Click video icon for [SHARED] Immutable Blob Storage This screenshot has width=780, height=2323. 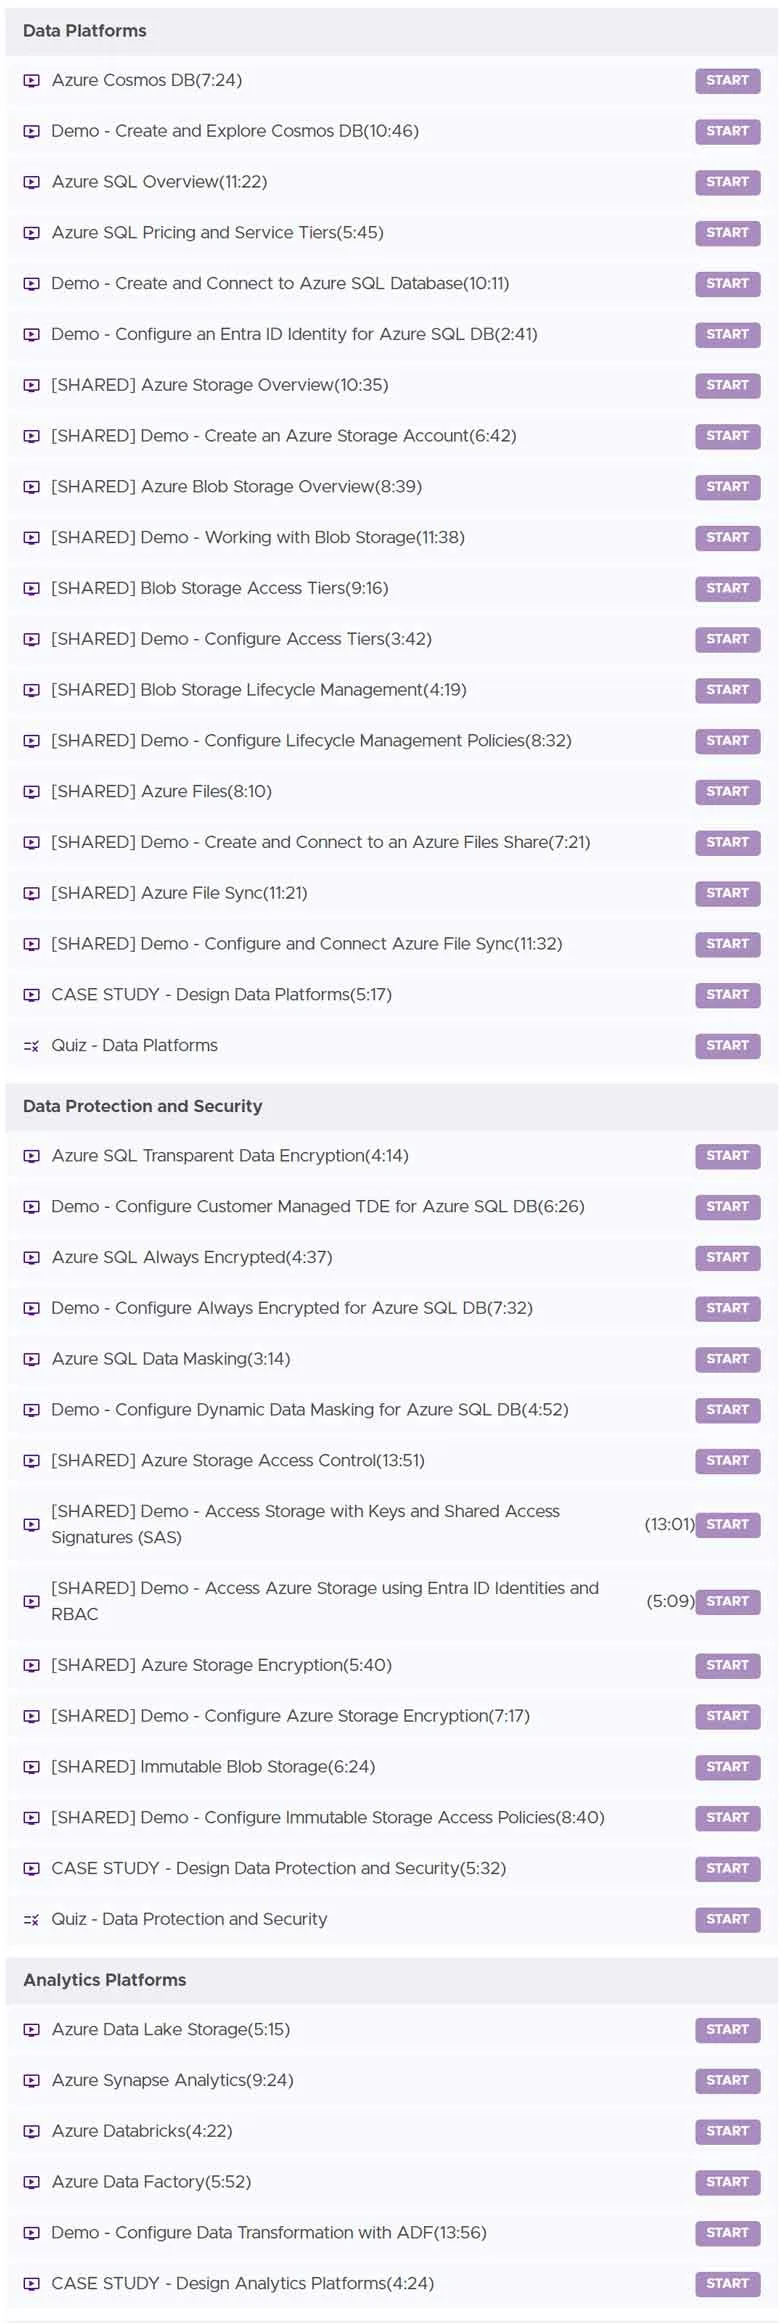coord(32,1767)
